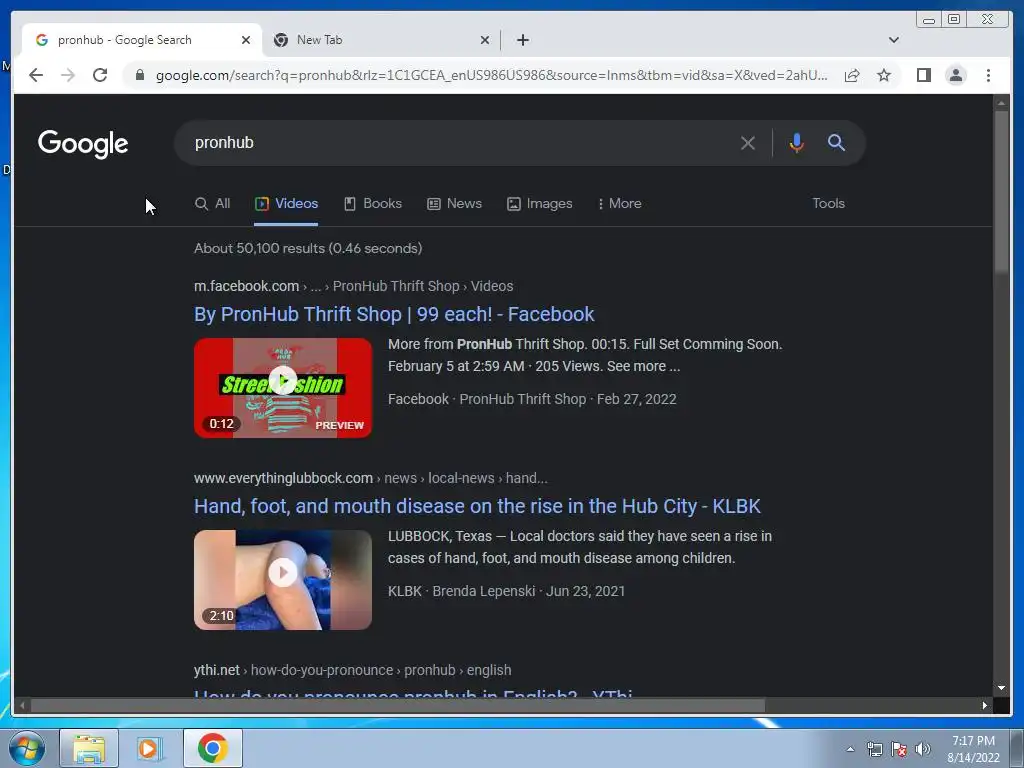Start voice search with microphone

[796, 142]
